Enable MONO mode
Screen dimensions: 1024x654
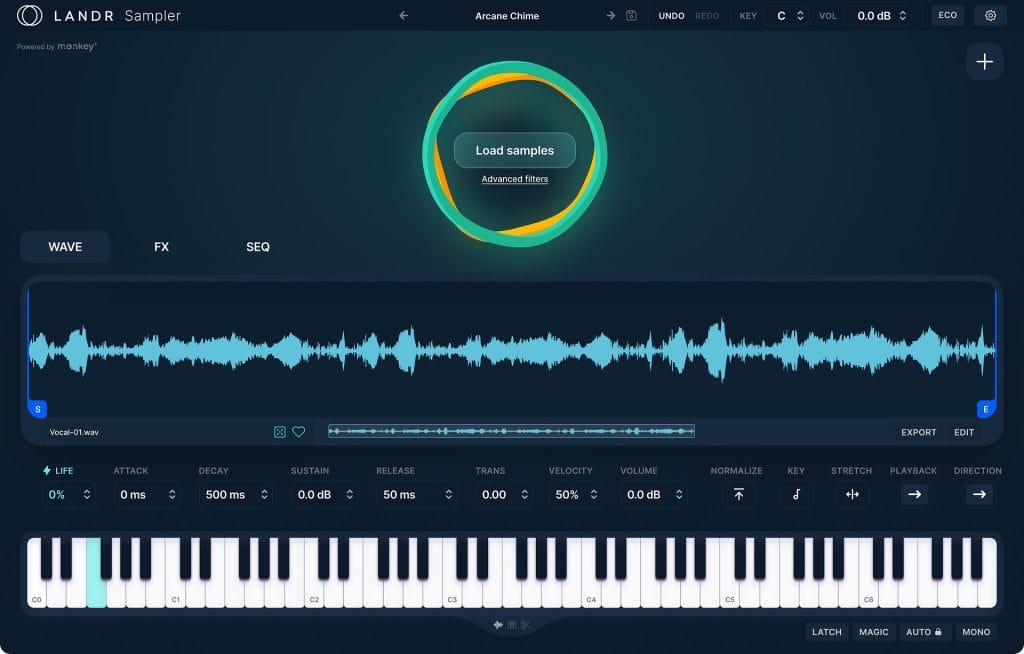pos(976,631)
